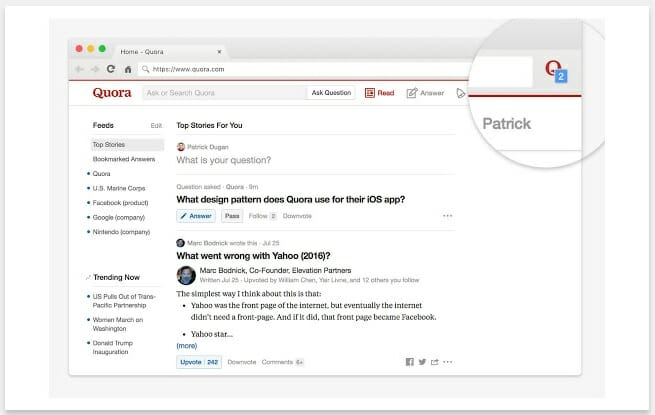Open Bookmarked Answers feed
The image size is (655, 415).
tap(124, 159)
